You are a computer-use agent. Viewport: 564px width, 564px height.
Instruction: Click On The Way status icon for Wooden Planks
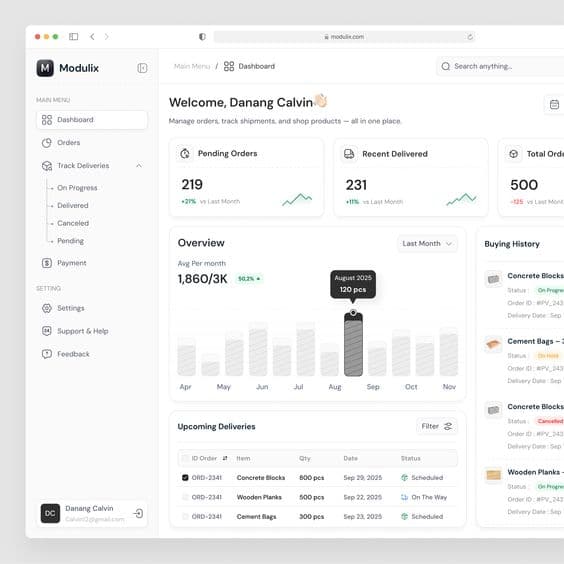click(x=404, y=497)
